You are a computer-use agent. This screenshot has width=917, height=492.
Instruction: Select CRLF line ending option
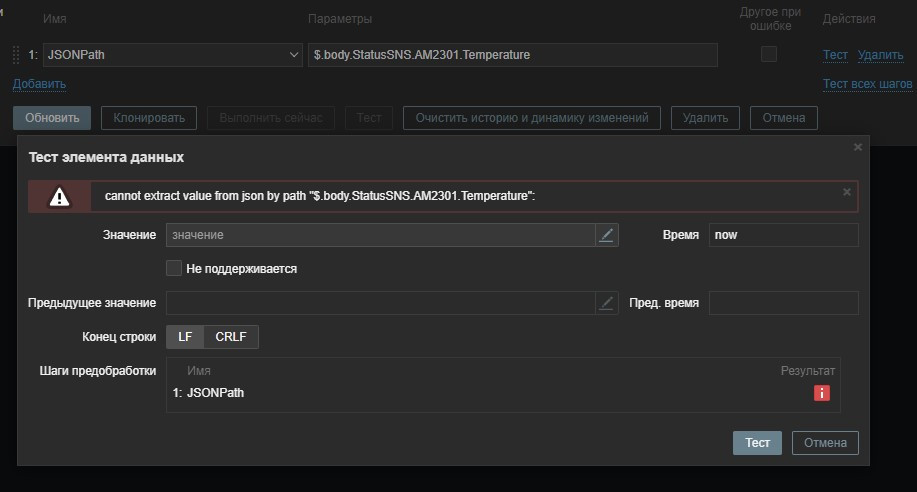[231, 337]
